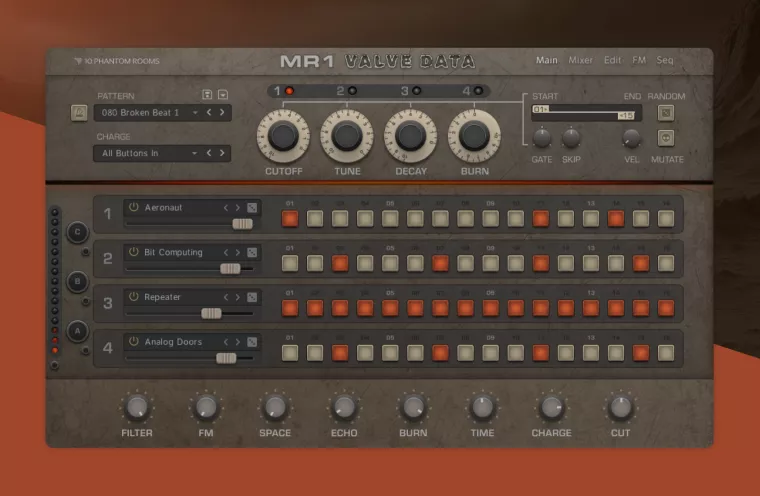Toggle step 01 on Aeronaut row
Image resolution: width=760 pixels, height=496 pixels.
coord(290,219)
